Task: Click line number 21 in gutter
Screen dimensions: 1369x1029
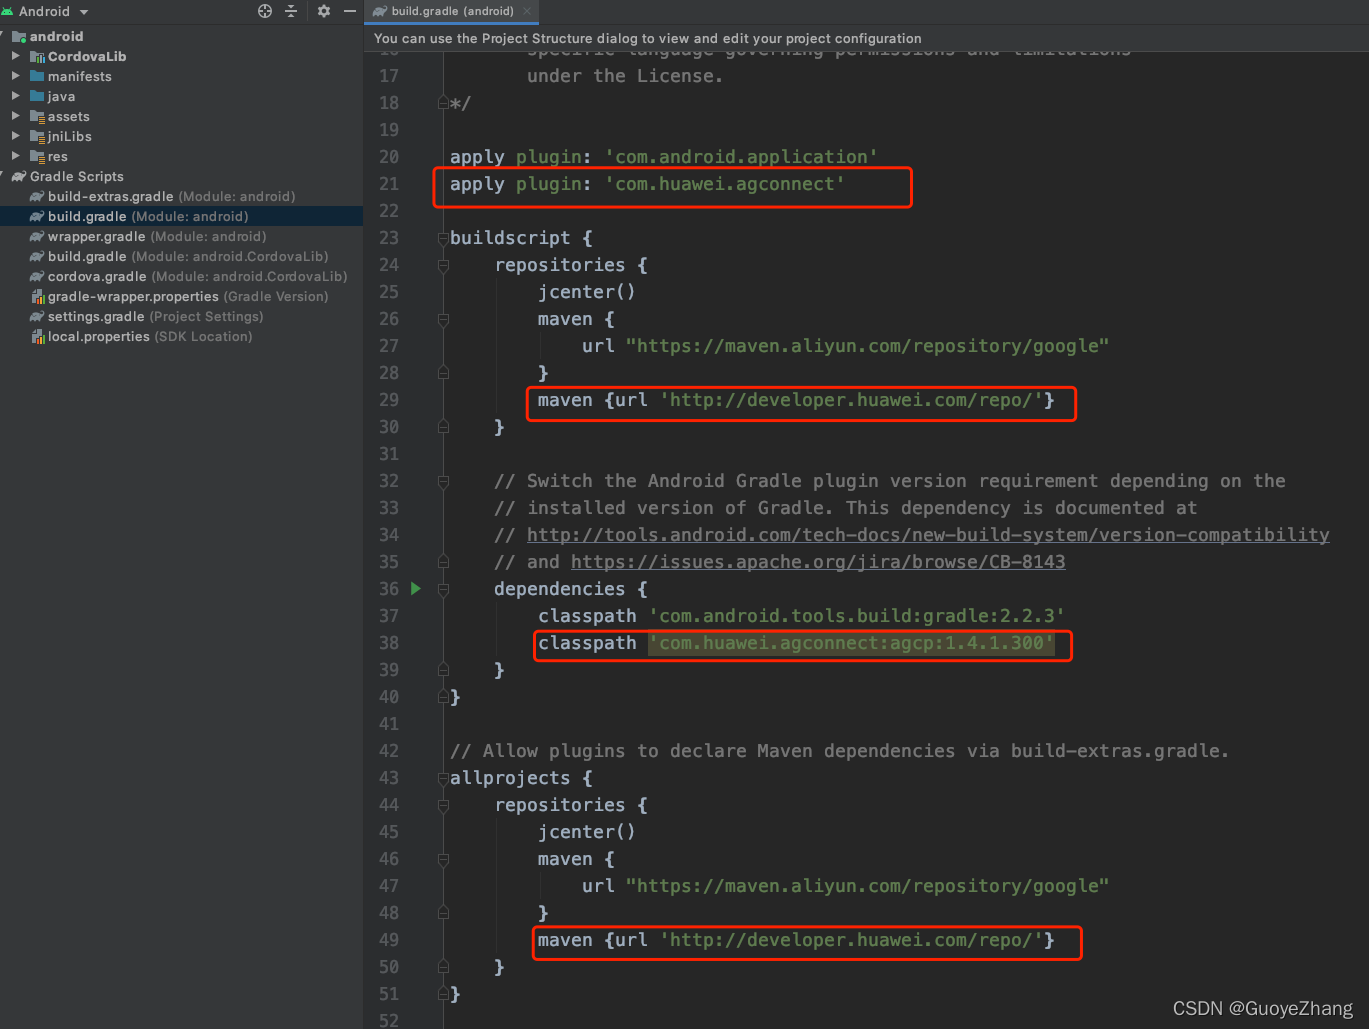Action: [x=388, y=184]
